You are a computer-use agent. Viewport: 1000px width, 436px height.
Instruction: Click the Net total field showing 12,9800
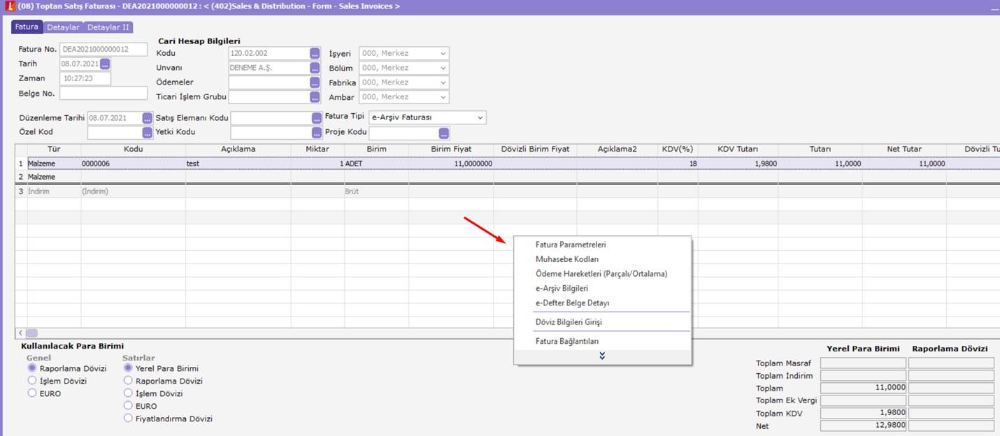tap(863, 425)
